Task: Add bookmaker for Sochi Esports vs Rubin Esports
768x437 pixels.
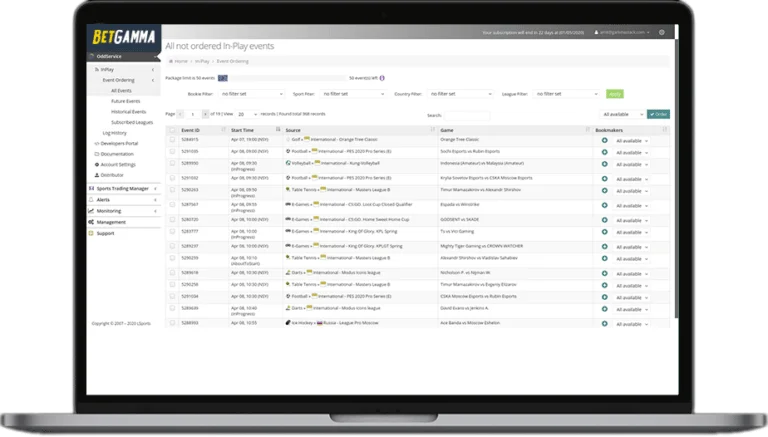Action: [604, 152]
